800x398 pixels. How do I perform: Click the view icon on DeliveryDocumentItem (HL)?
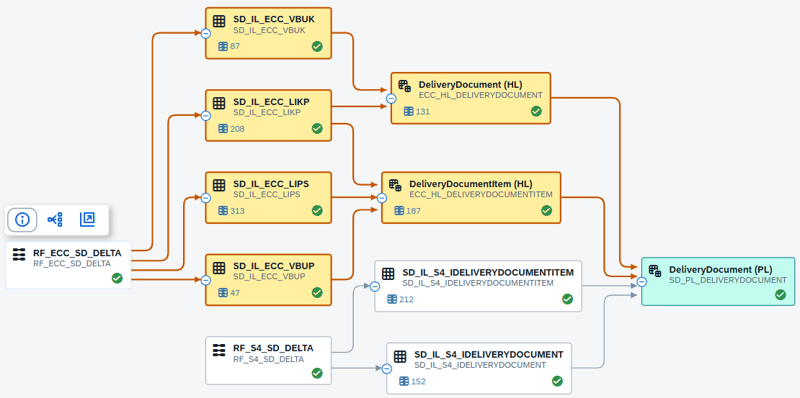click(x=395, y=185)
